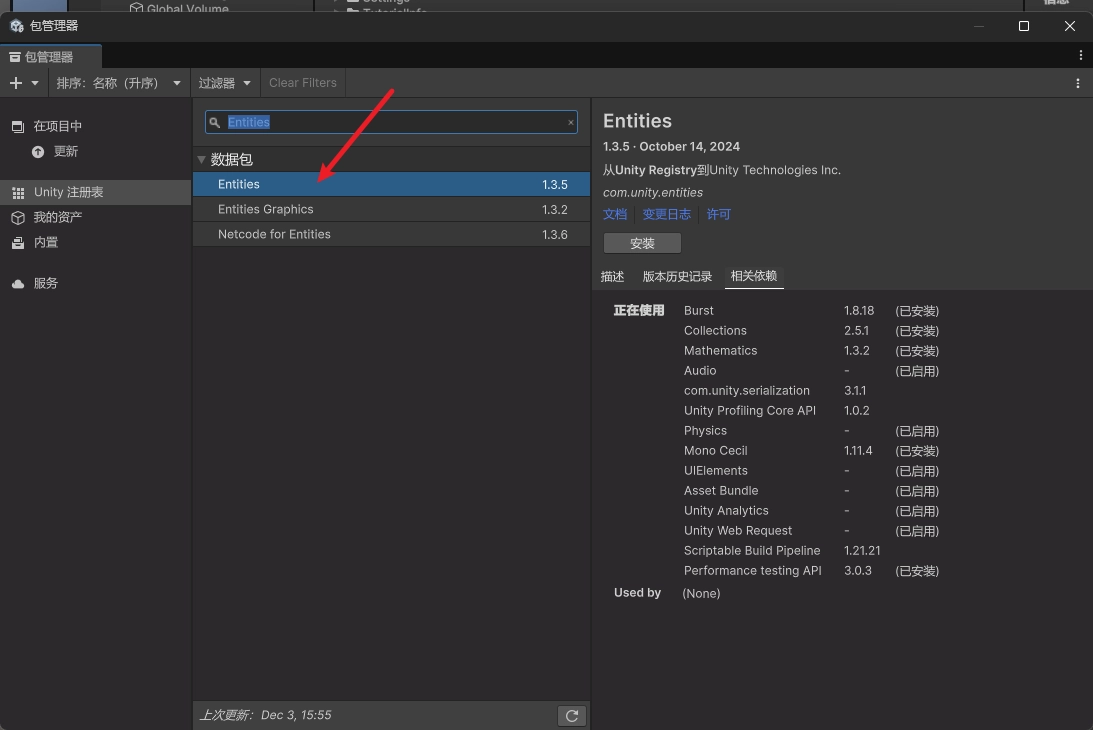The image size is (1093, 730).
Task: Close the 包管理器 window
Action: [x=1070, y=26]
